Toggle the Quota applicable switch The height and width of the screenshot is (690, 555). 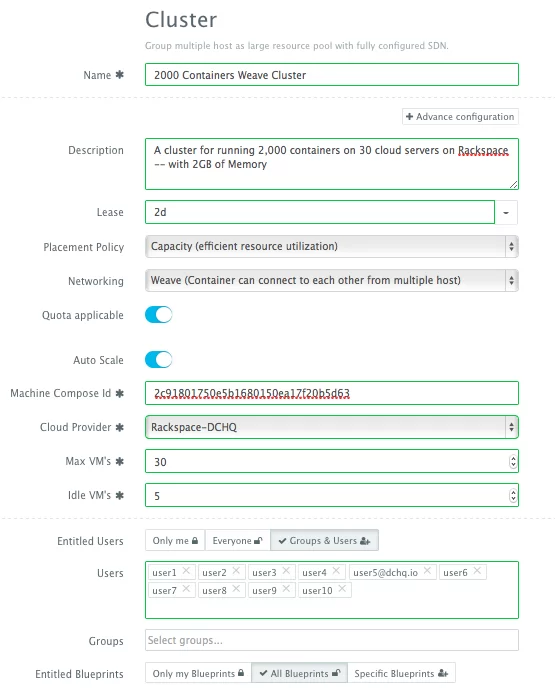(158, 315)
